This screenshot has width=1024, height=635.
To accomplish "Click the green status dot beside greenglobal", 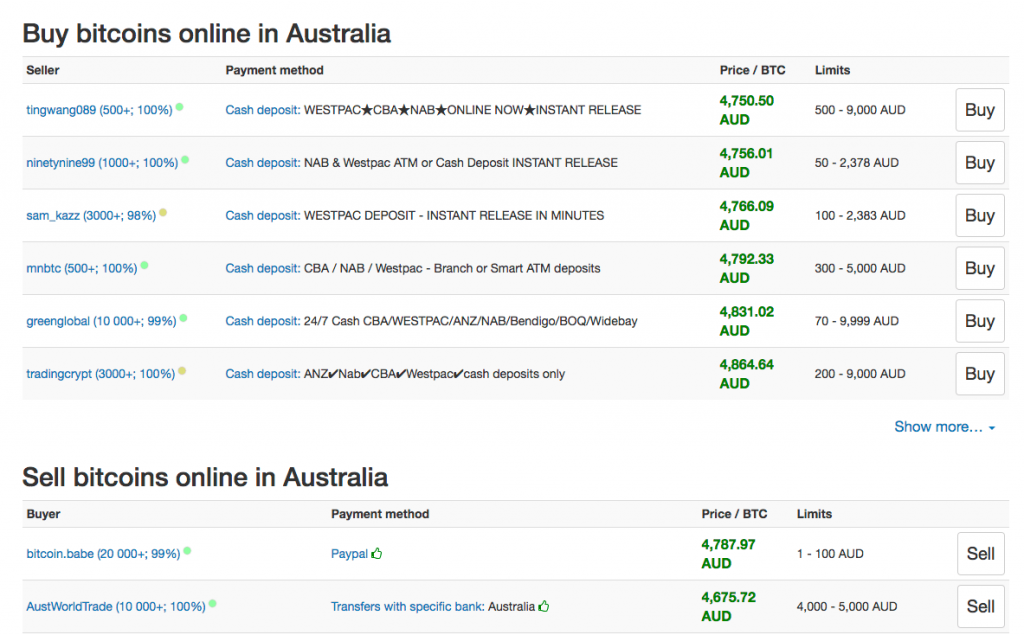I will point(184,318).
